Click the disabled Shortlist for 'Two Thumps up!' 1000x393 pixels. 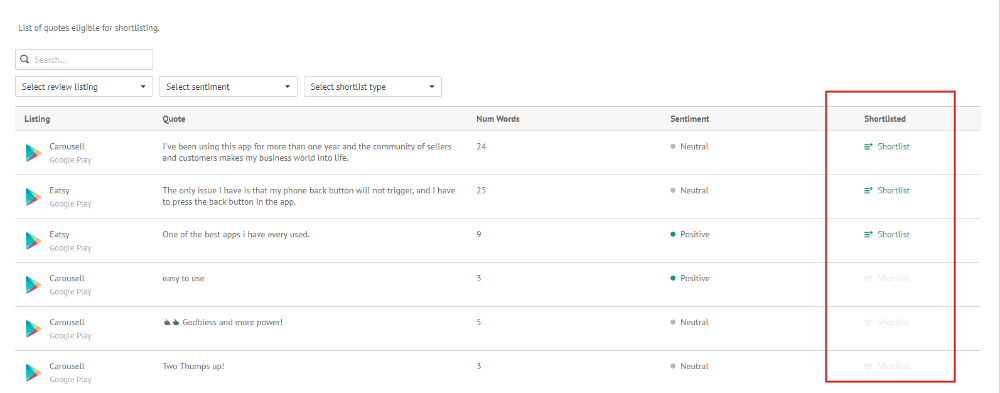tap(886, 367)
